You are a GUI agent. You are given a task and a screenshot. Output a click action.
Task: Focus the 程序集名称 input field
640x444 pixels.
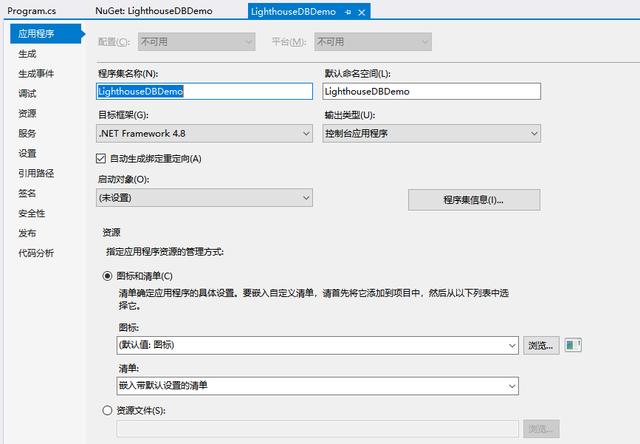click(x=204, y=91)
